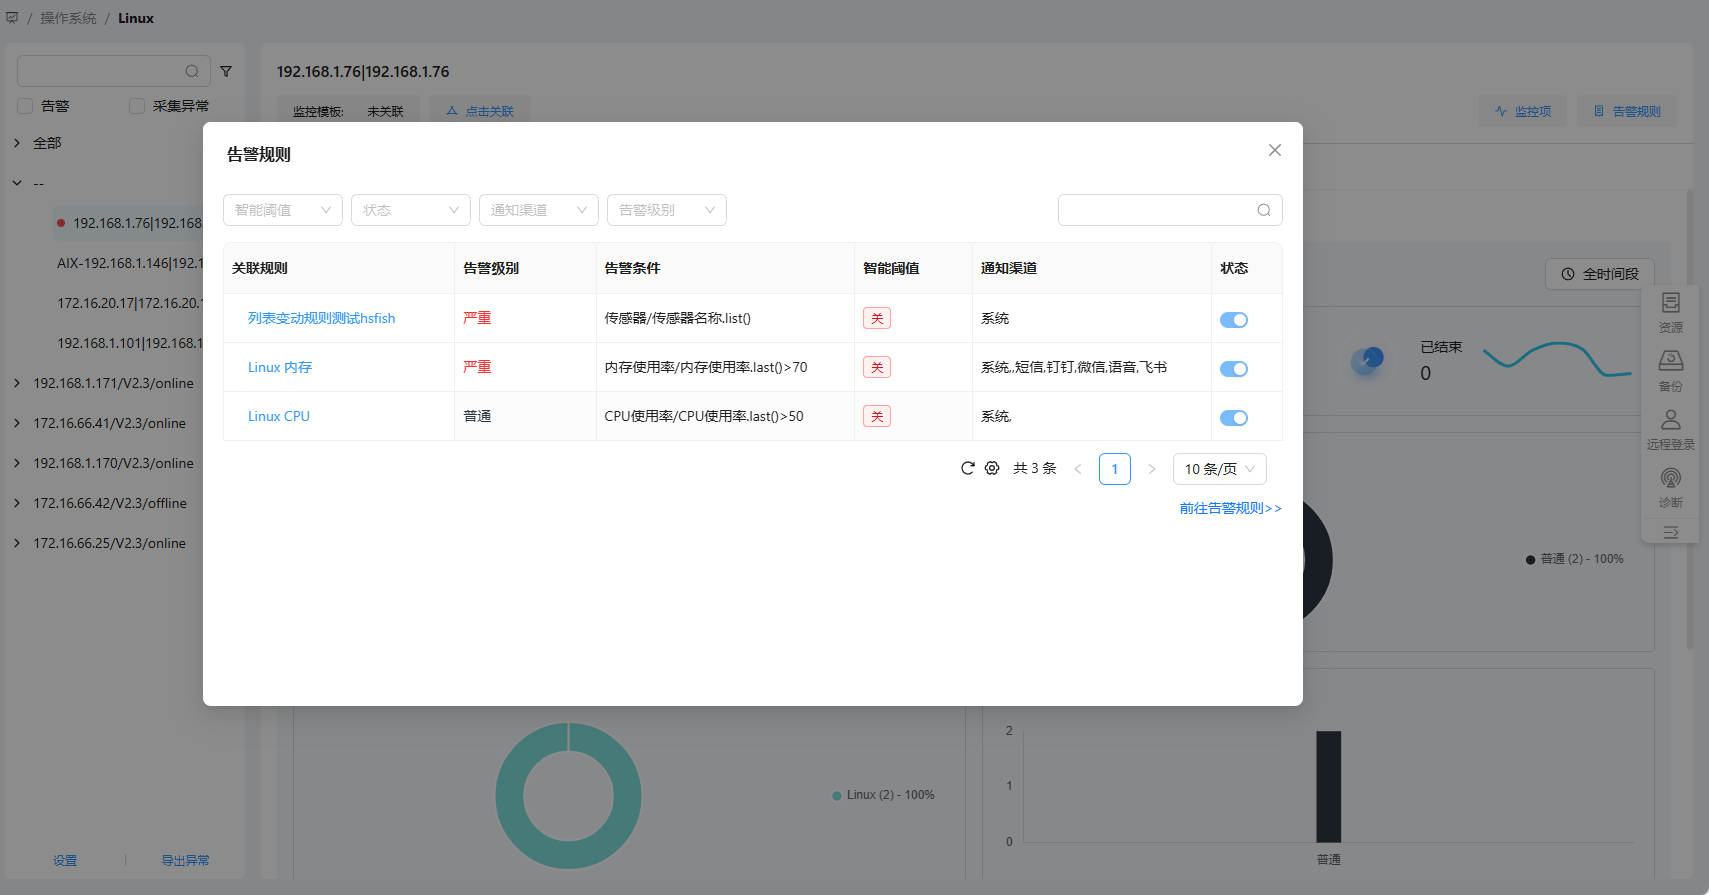The image size is (1709, 895).
Task: Go to next page arrow
Action: coord(1152,469)
